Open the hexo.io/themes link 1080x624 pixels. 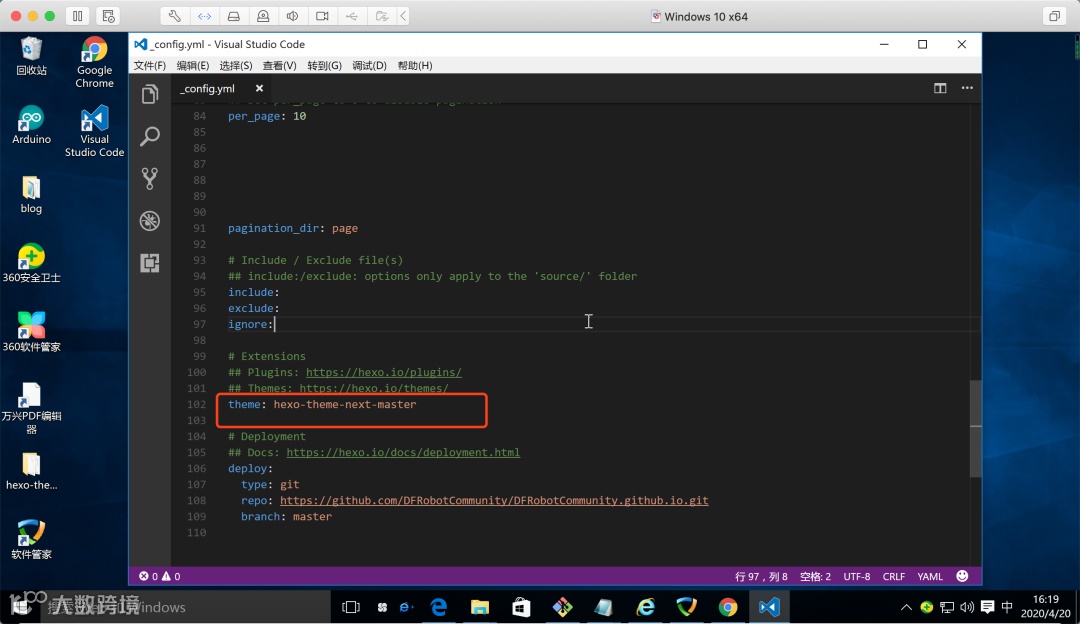(373, 388)
